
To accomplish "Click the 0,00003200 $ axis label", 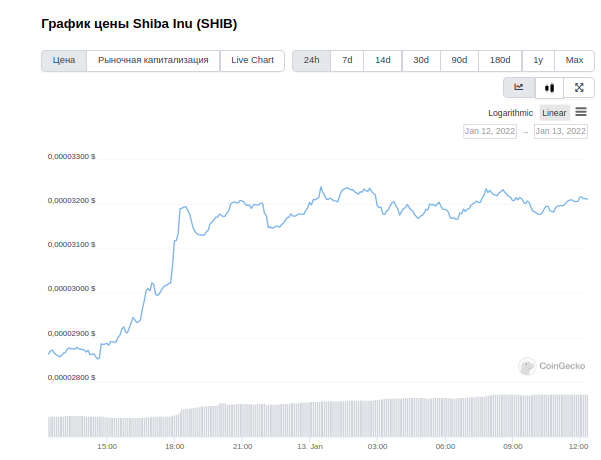I will click(71, 200).
